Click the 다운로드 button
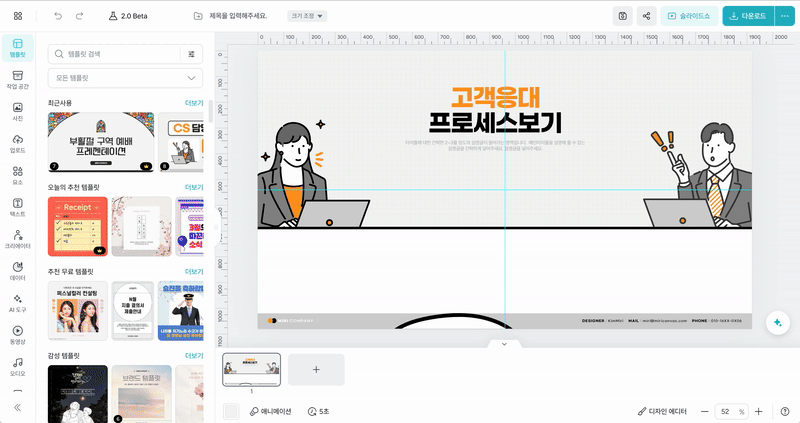Viewport: 800px width, 423px height. point(745,16)
